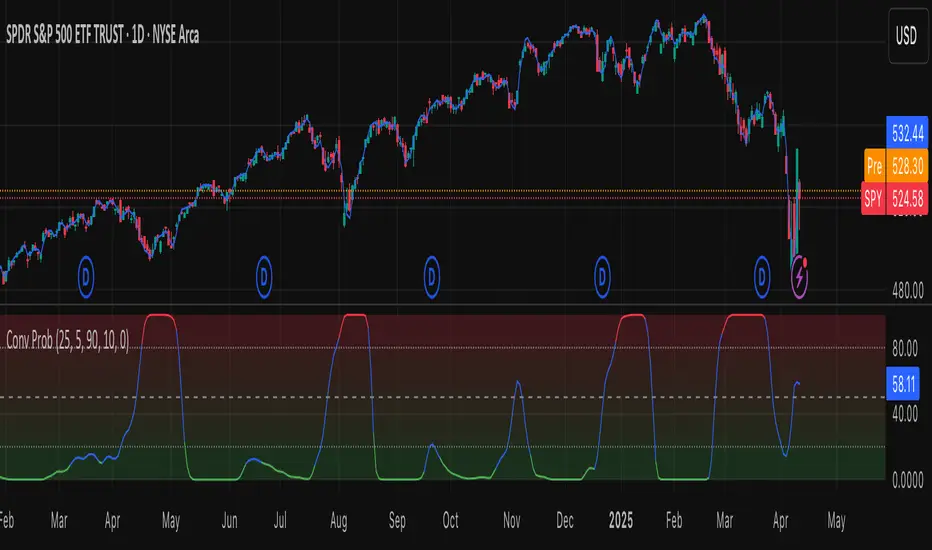Click the orange Pre 528.30 price label
Viewport: 932px width, 550px height.
(x=896, y=165)
